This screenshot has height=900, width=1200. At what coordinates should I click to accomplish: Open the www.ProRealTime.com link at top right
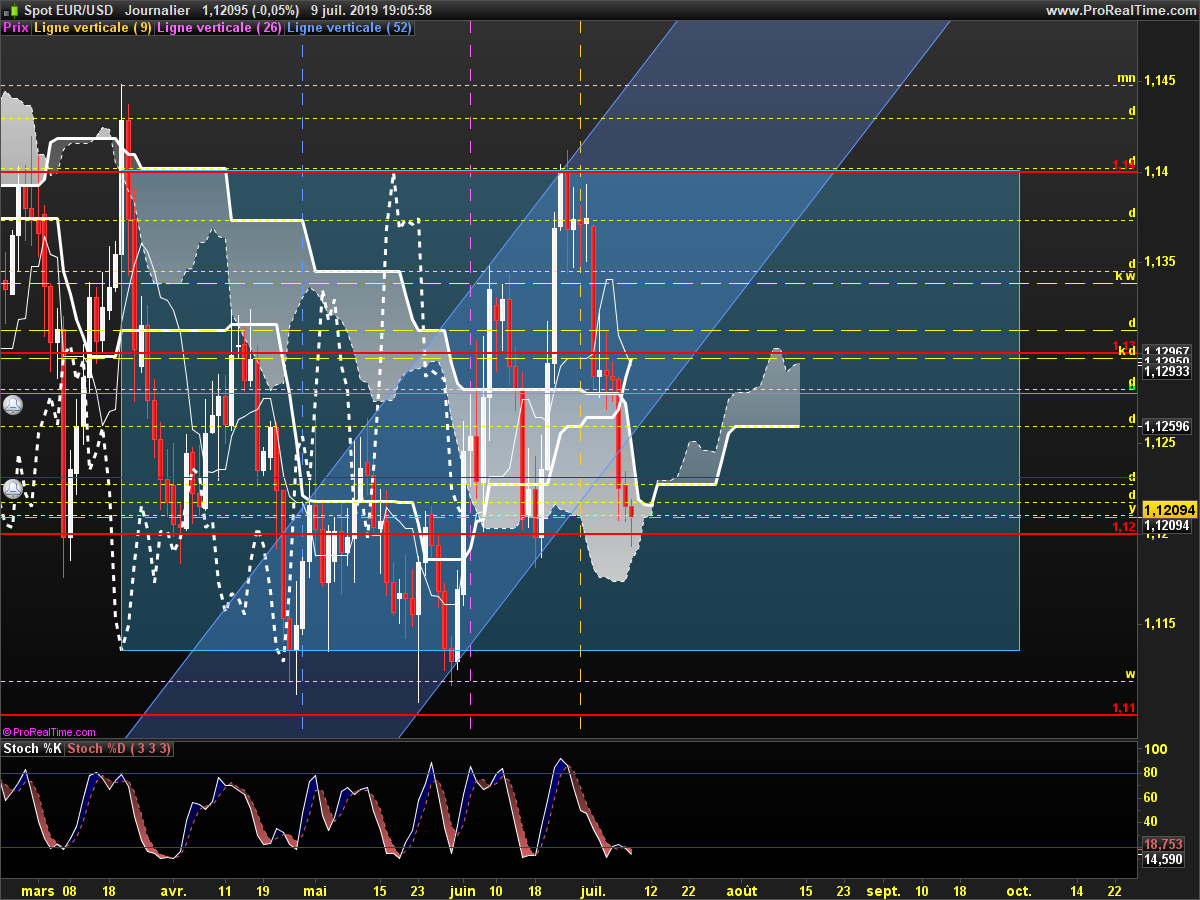click(x=1120, y=10)
